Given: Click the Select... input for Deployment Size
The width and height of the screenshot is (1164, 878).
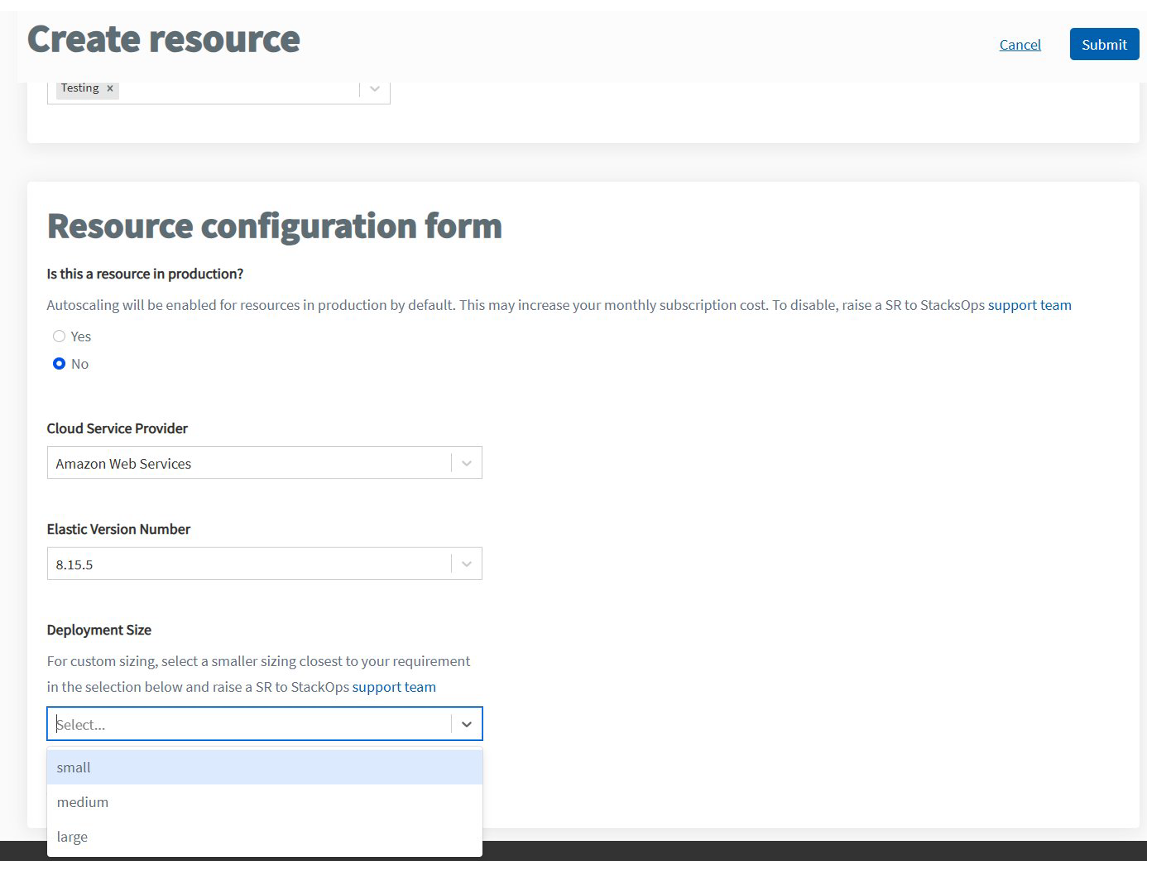Looking at the screenshot, I should 250,723.
